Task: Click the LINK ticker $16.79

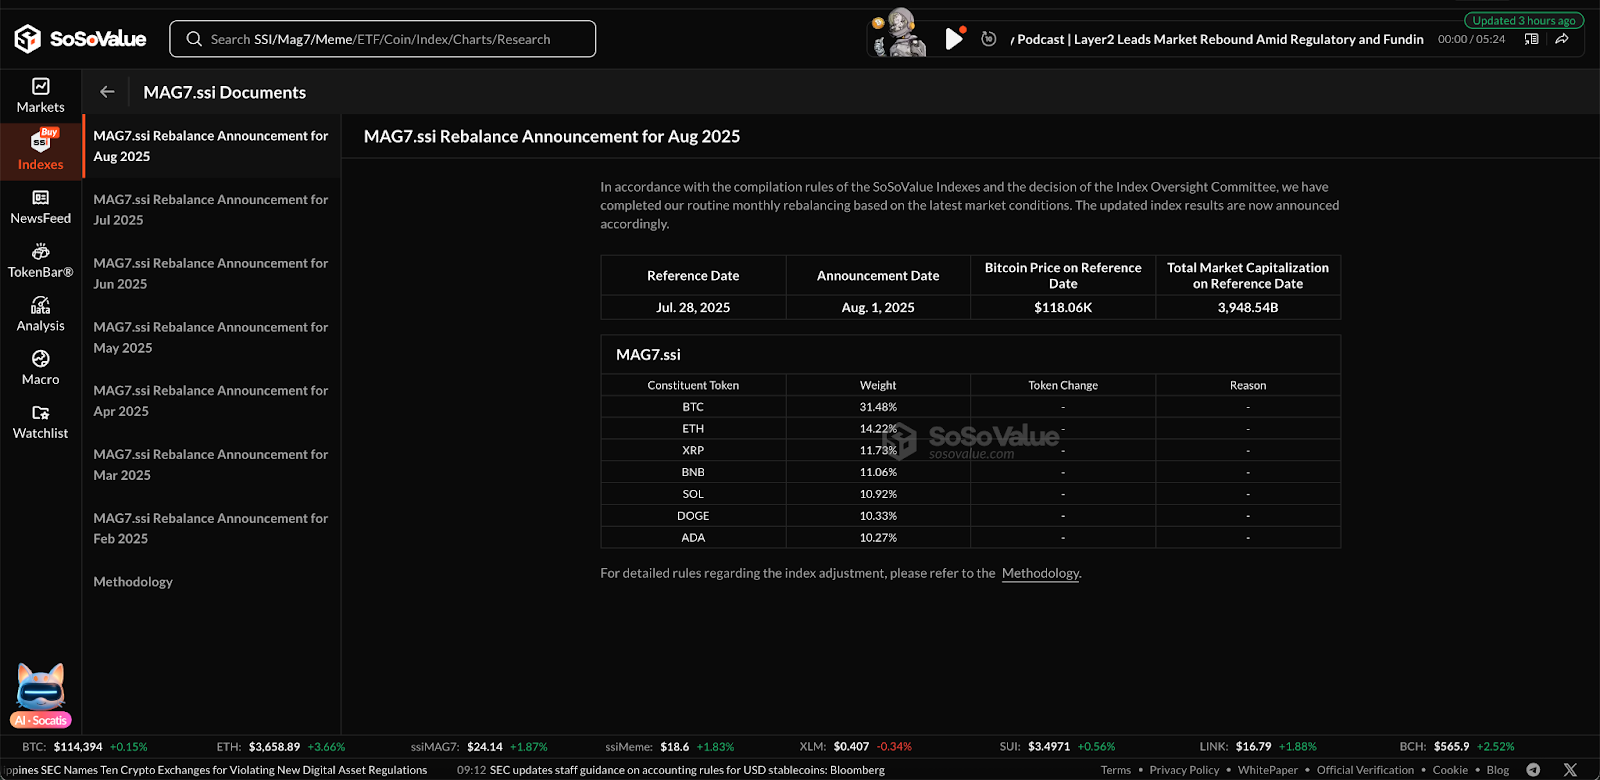Action: click(1254, 747)
